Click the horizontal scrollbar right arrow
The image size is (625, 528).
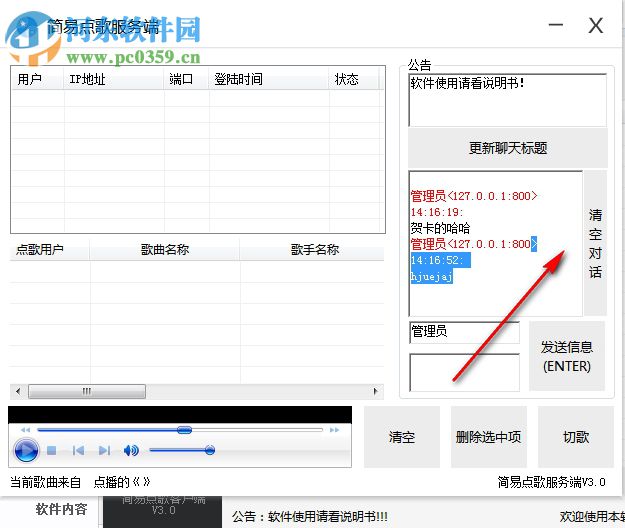point(375,391)
